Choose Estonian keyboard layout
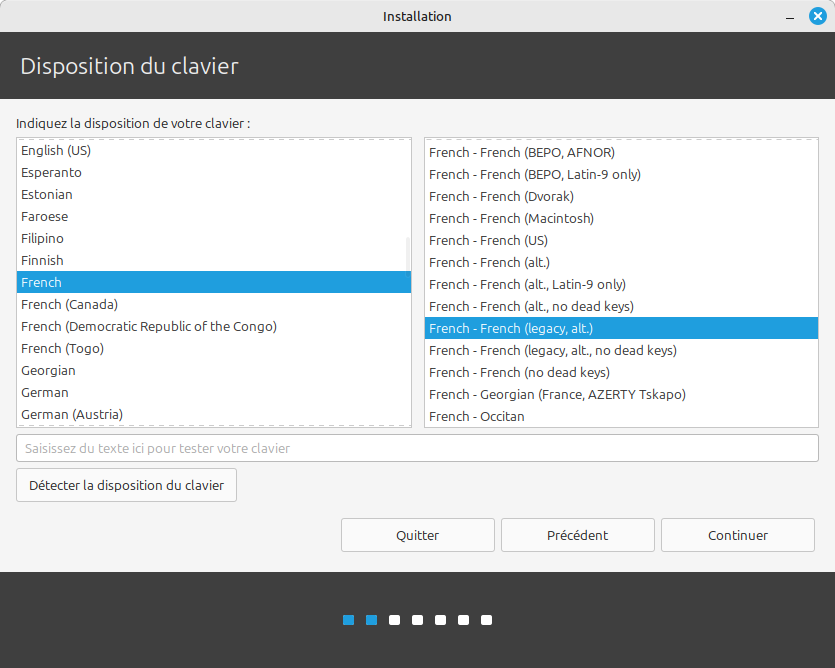Image resolution: width=835 pixels, height=668 pixels. (214, 194)
